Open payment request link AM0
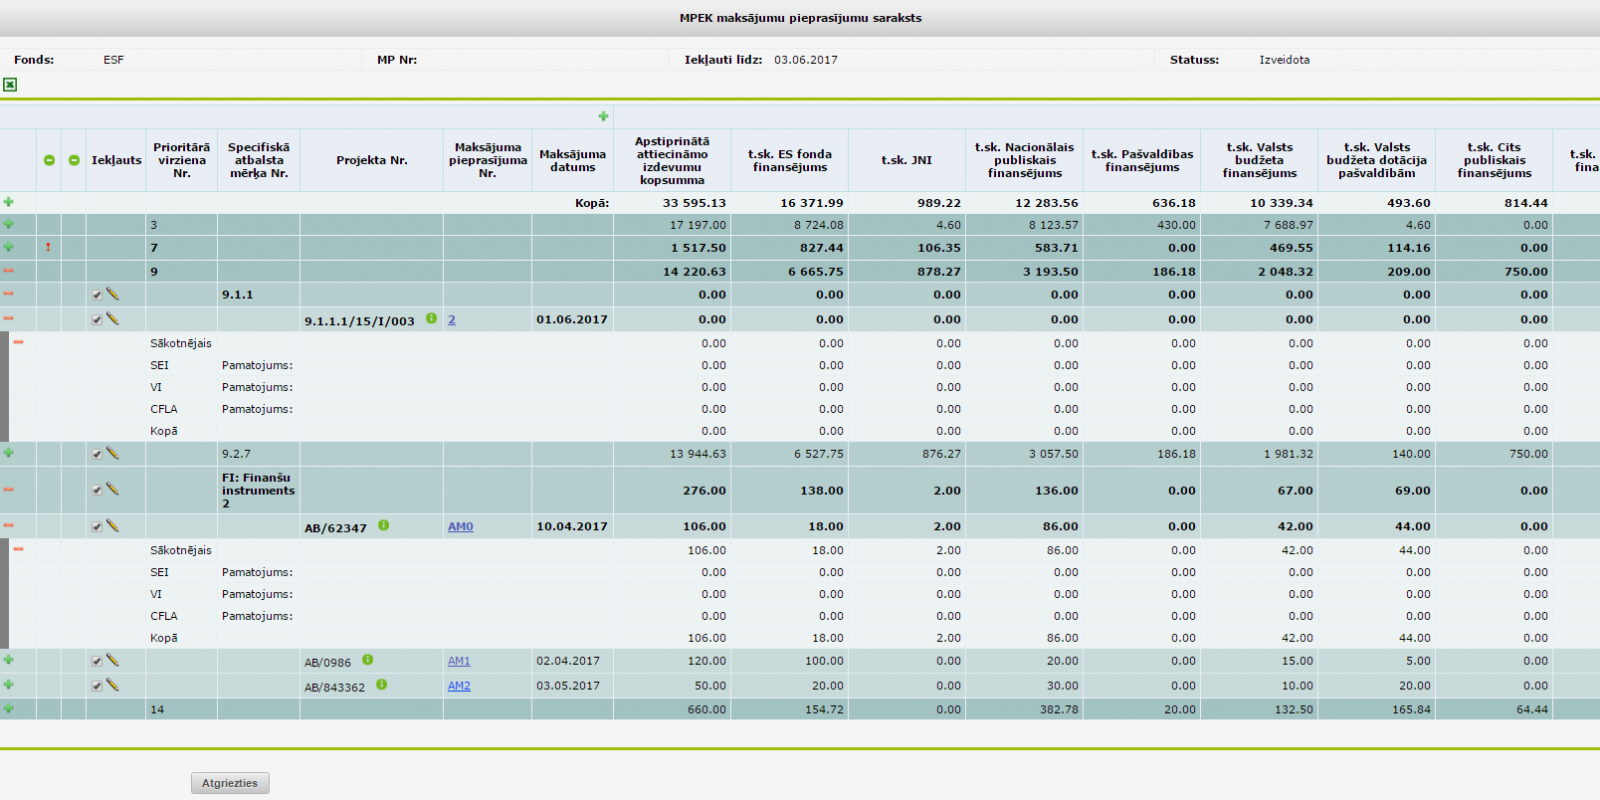Image resolution: width=1600 pixels, height=800 pixels. tap(460, 527)
